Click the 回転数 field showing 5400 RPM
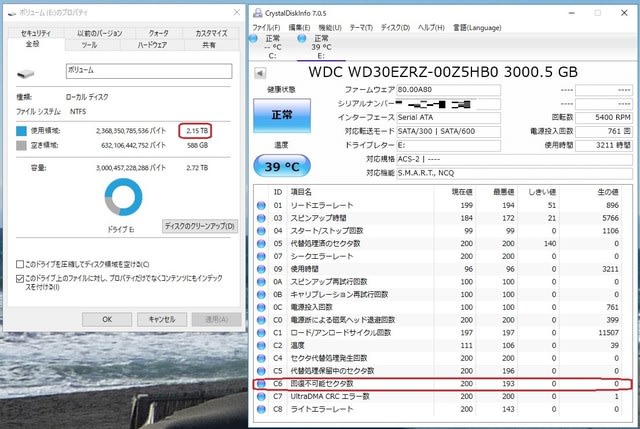 [604, 118]
